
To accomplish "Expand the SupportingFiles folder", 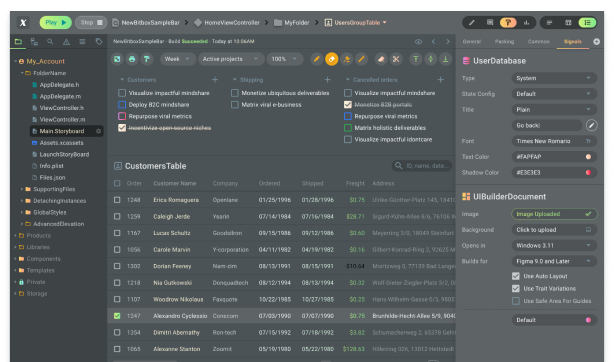I will pyautogui.click(x=22, y=189).
